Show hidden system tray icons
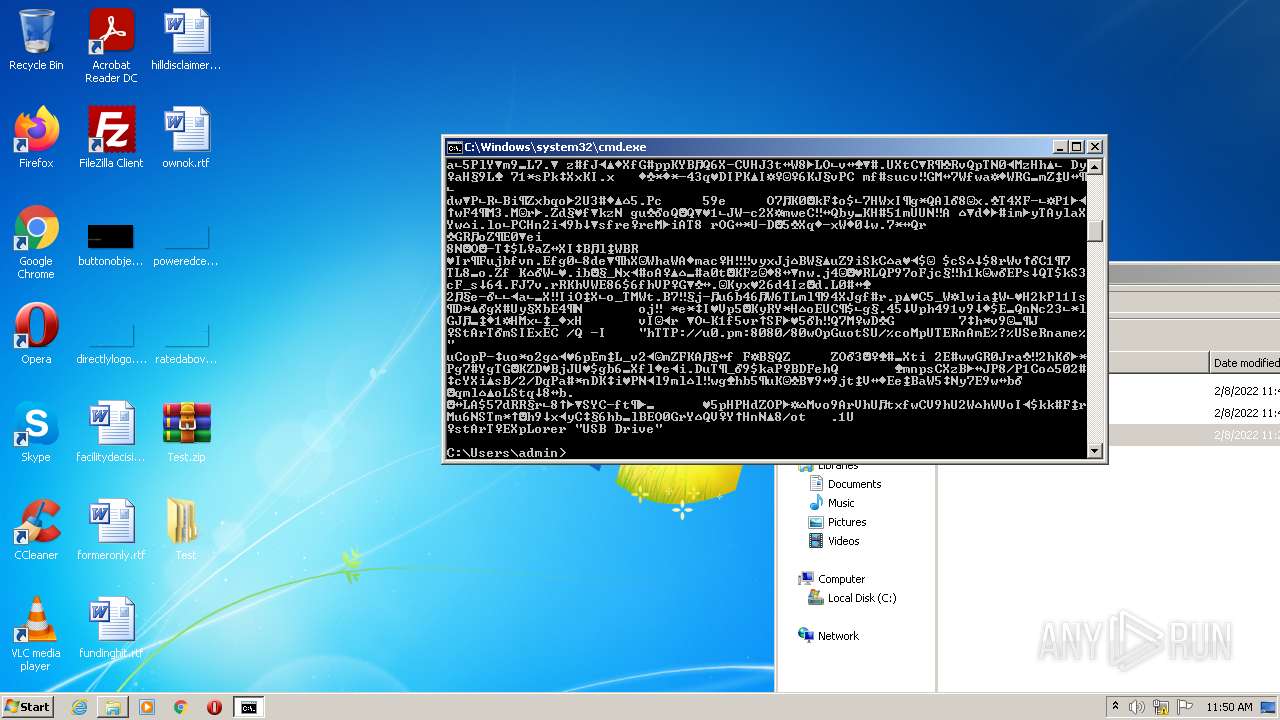The height and width of the screenshot is (720, 1280). click(1115, 707)
